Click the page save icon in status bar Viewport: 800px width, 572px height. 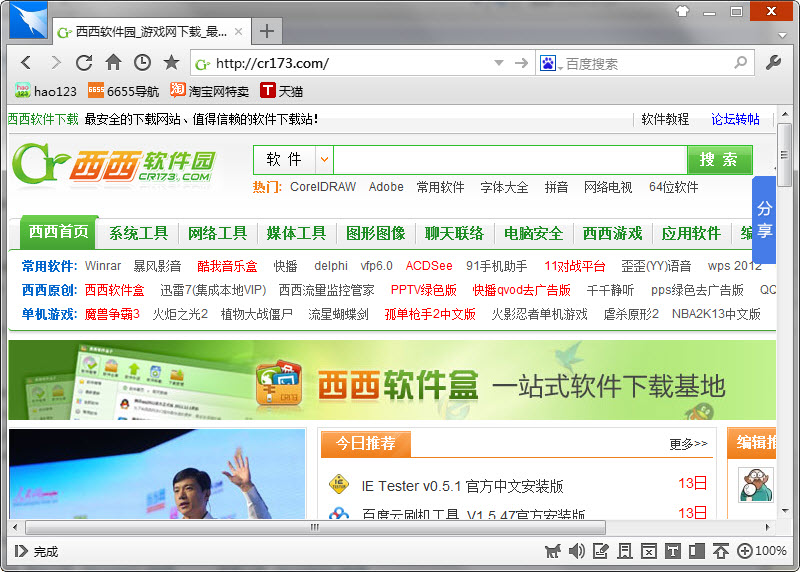pos(624,551)
